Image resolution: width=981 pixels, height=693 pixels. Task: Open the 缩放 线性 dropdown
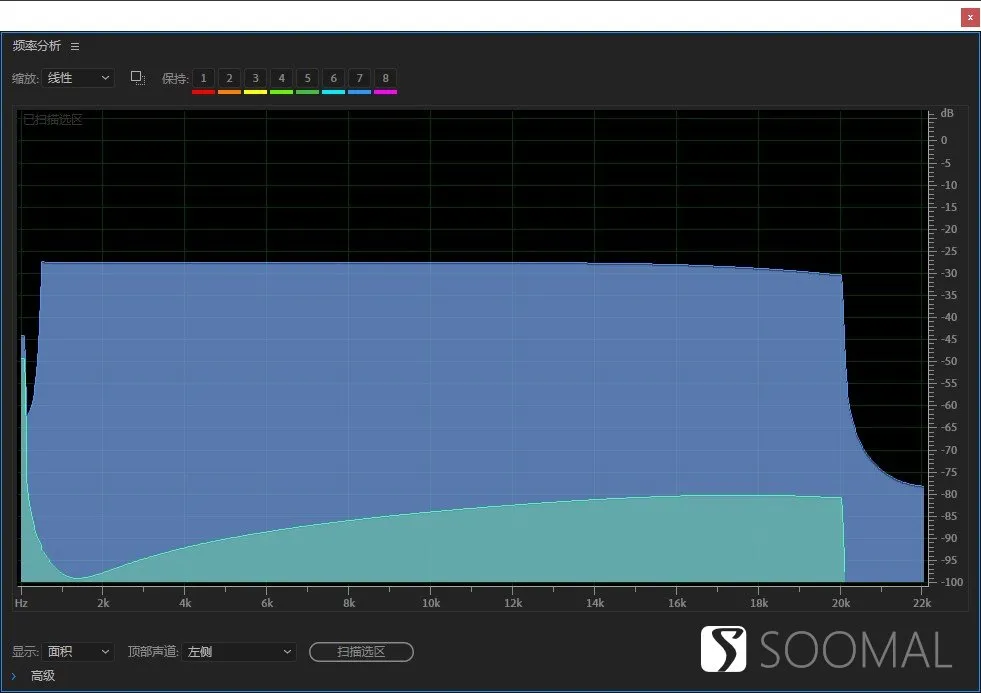tap(78, 78)
